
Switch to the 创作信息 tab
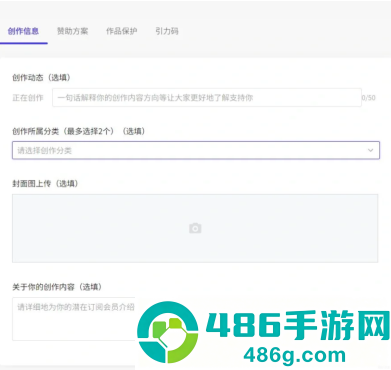(x=23, y=31)
